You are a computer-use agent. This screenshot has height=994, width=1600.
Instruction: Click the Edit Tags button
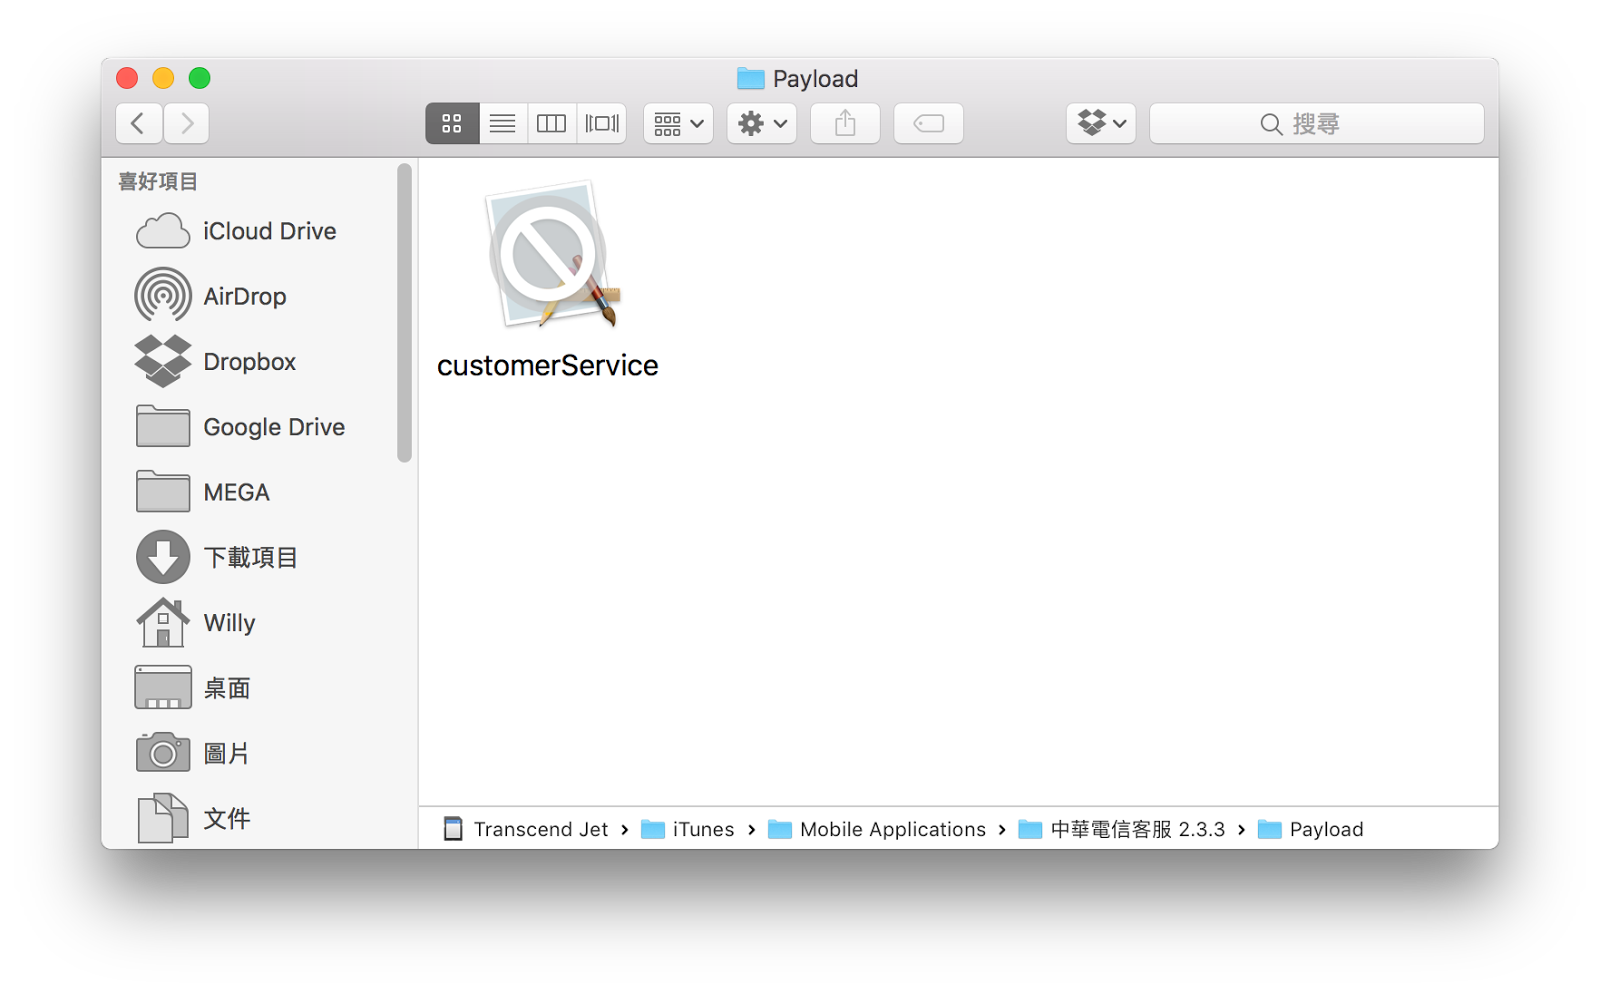929,124
